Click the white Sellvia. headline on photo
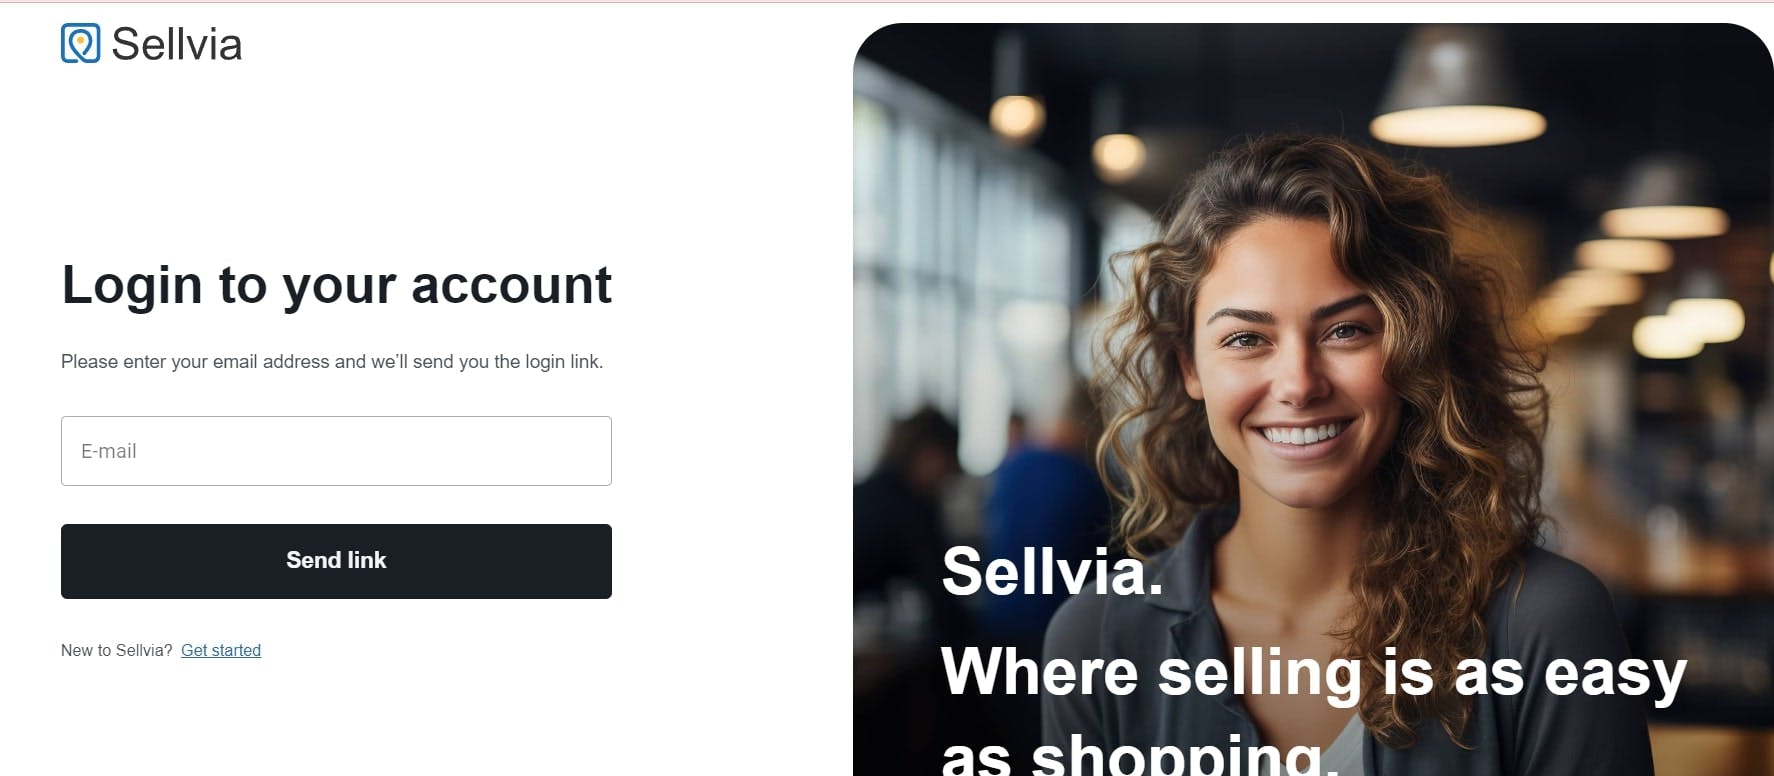The image size is (1774, 776). point(1052,571)
